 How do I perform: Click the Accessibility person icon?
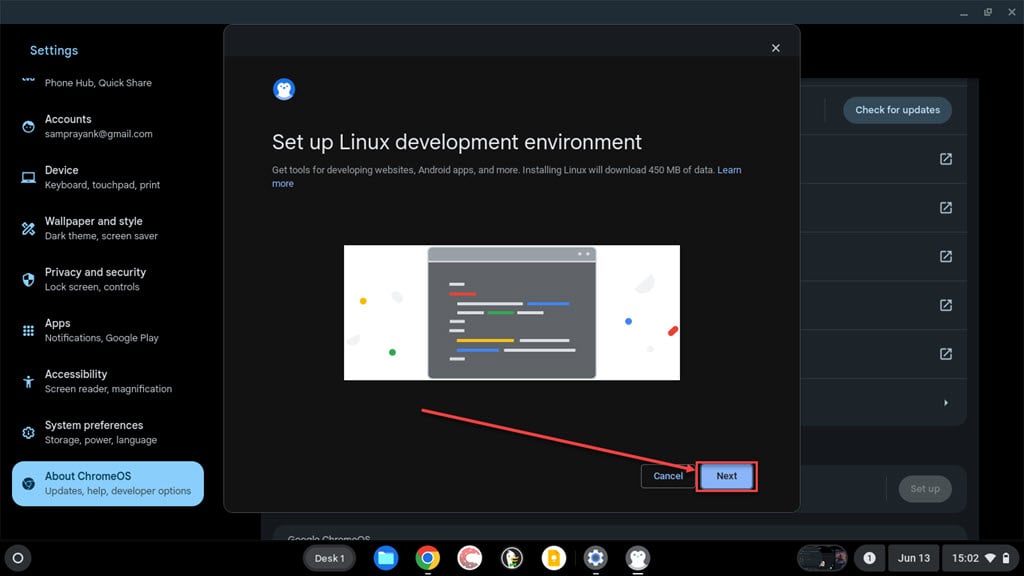pos(28,381)
